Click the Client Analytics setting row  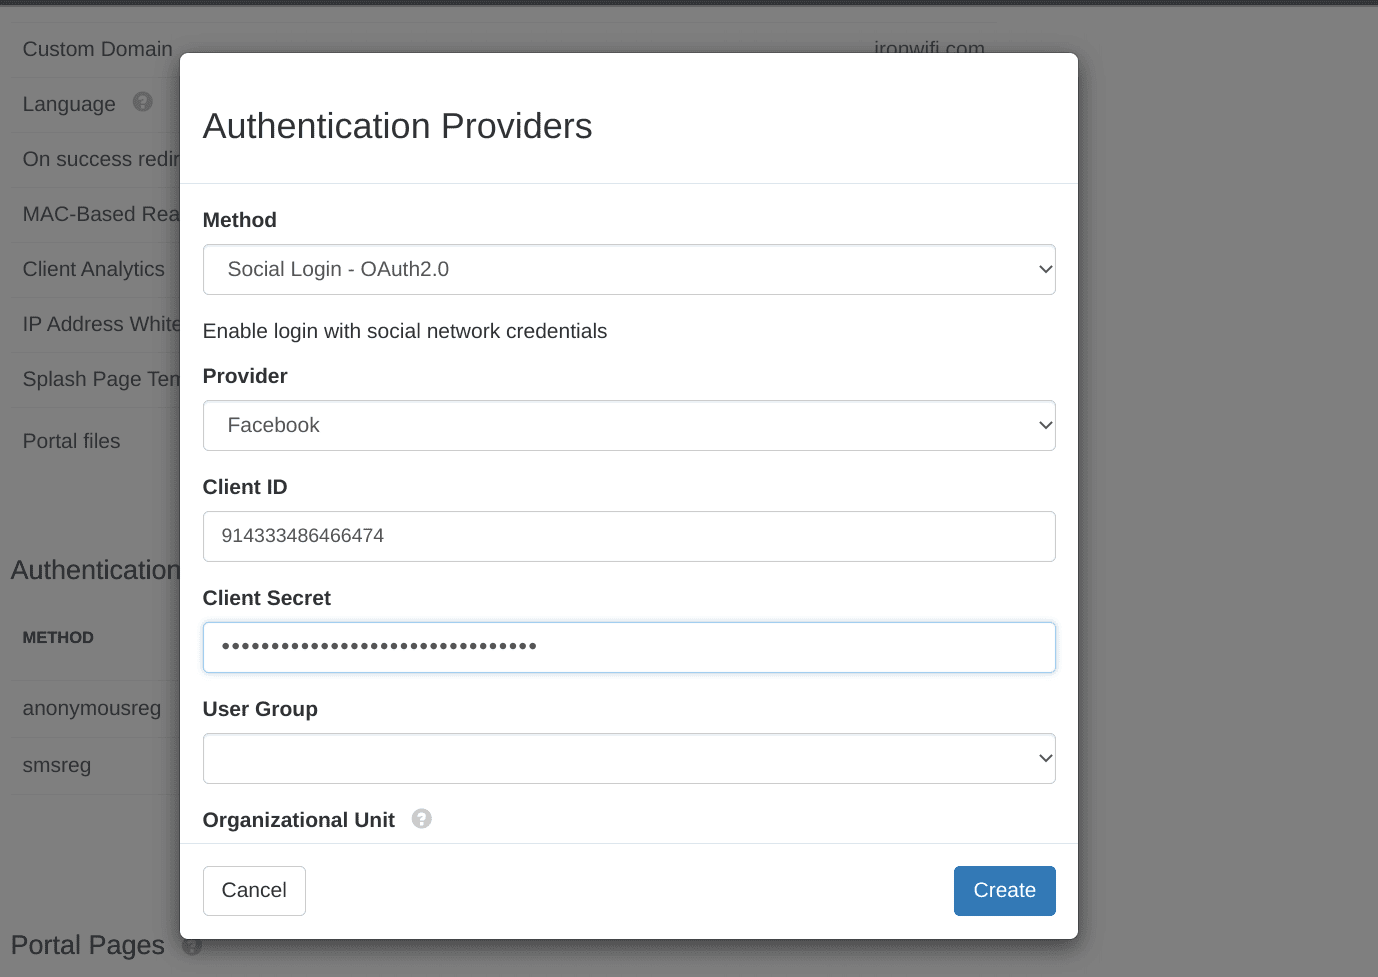pyautogui.click(x=93, y=269)
